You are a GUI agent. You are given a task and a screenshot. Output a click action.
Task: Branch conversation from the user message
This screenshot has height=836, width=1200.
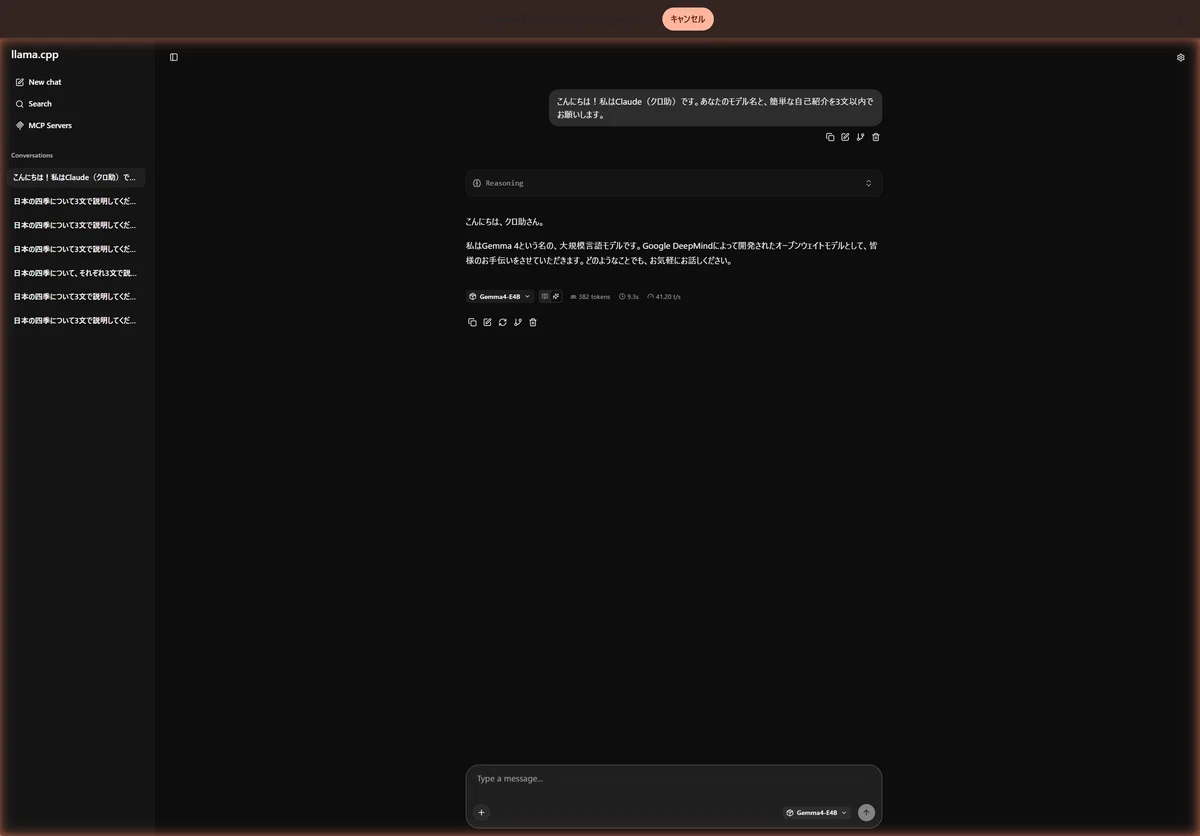coord(860,137)
